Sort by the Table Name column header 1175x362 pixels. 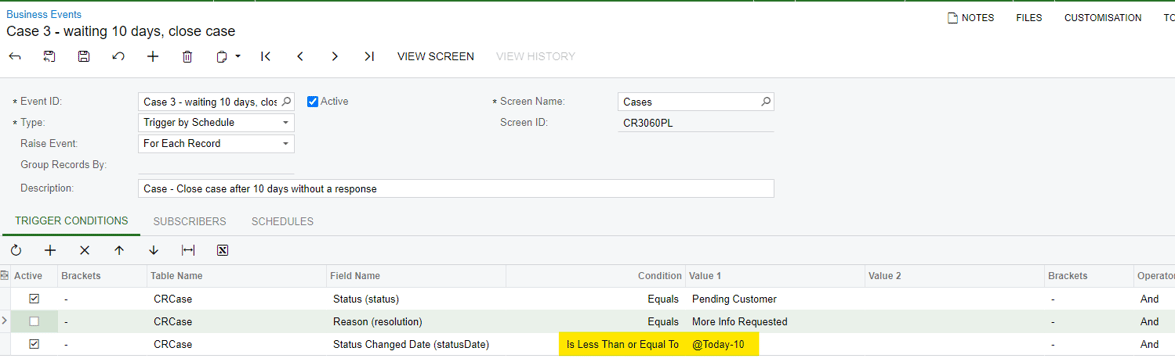coord(237,276)
